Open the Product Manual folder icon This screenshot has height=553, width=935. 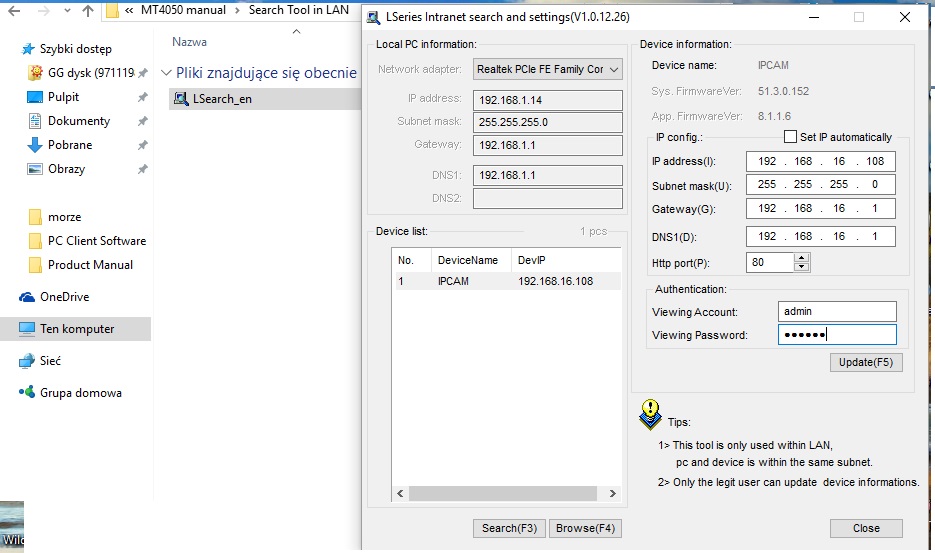coord(35,264)
